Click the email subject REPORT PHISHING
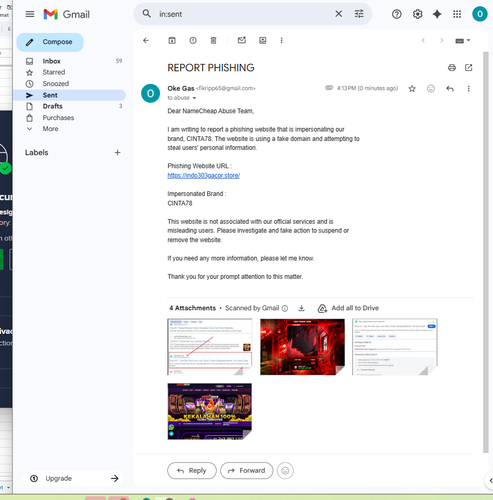 (x=211, y=68)
